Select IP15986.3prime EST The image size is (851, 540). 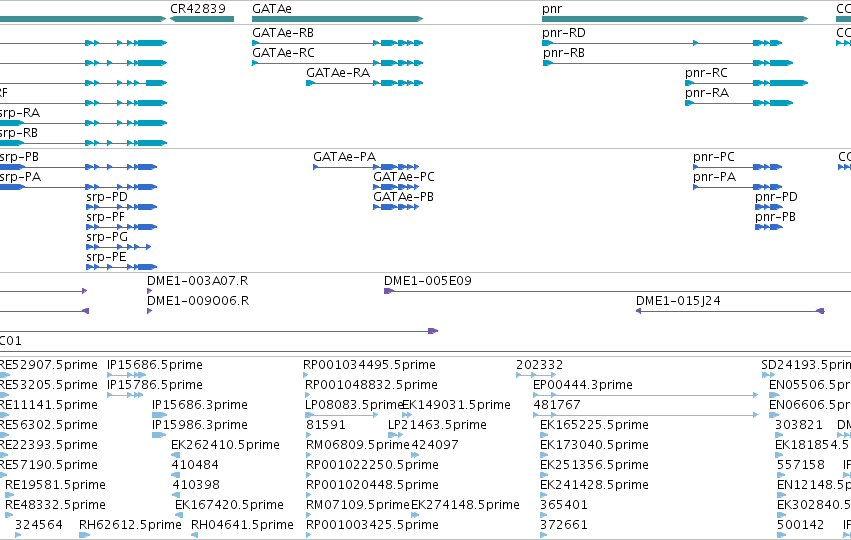pyautogui.click(x=159, y=435)
